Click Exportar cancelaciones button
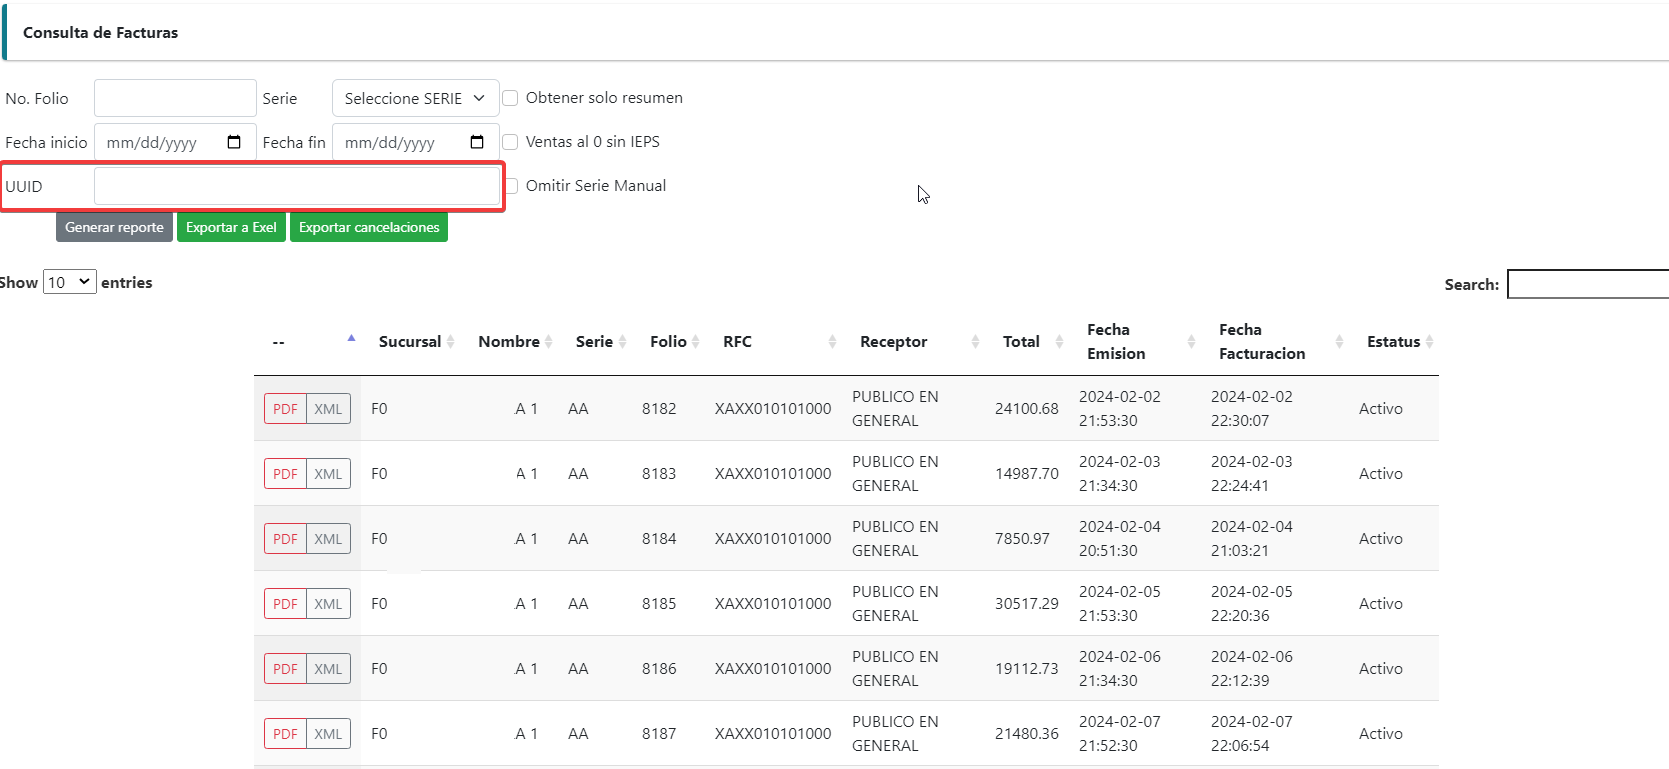 click(x=369, y=228)
